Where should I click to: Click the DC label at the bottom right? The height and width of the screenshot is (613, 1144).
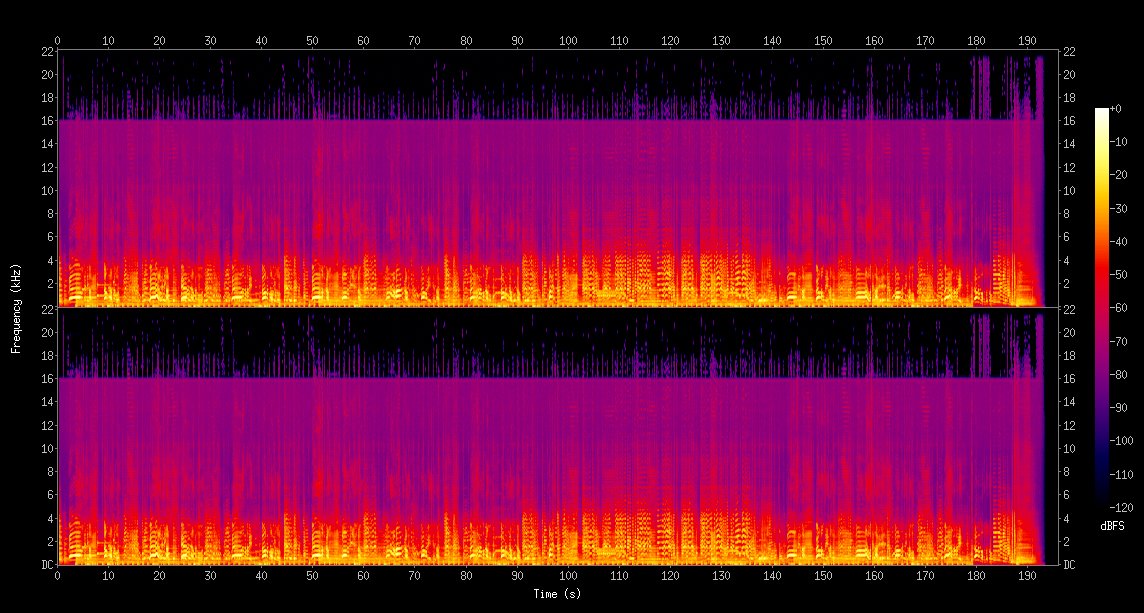[x=1071, y=565]
